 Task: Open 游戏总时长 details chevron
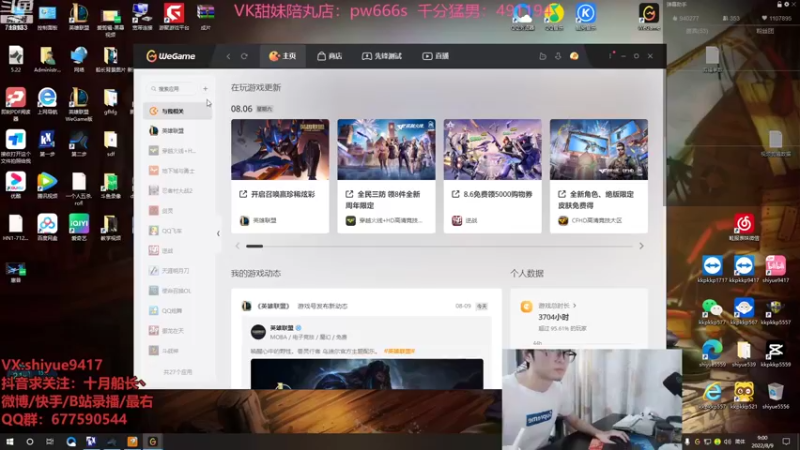coord(574,306)
